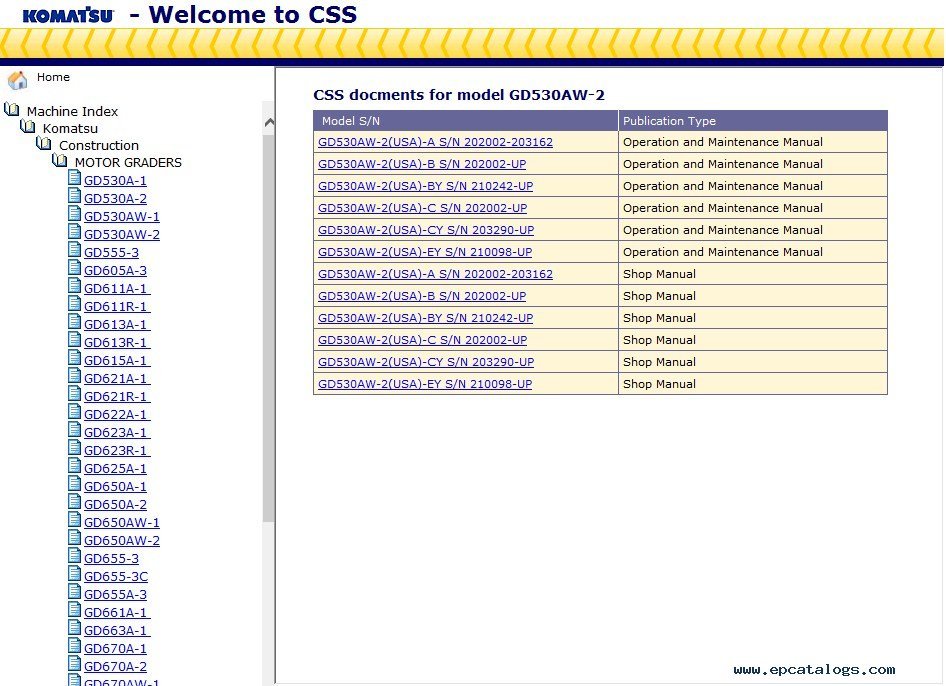Viewport: 946px width, 686px height.
Task: Click the document icon beside GD555-3
Action: (x=74, y=250)
